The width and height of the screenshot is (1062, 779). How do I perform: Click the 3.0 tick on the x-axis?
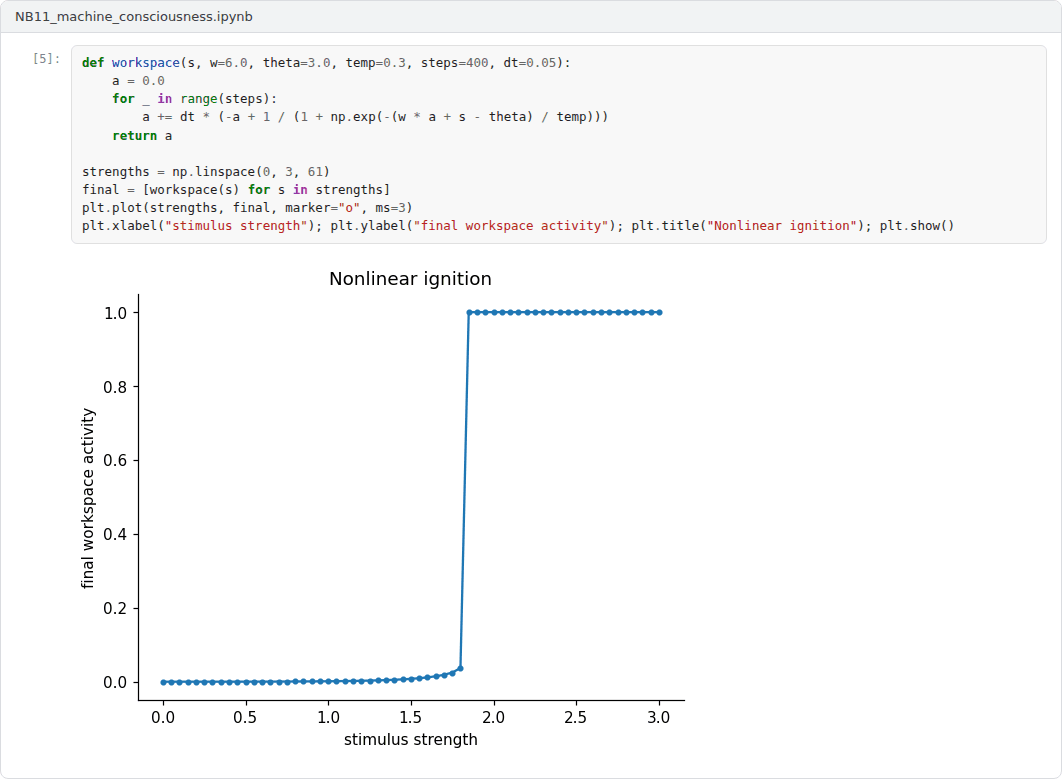[x=659, y=717]
